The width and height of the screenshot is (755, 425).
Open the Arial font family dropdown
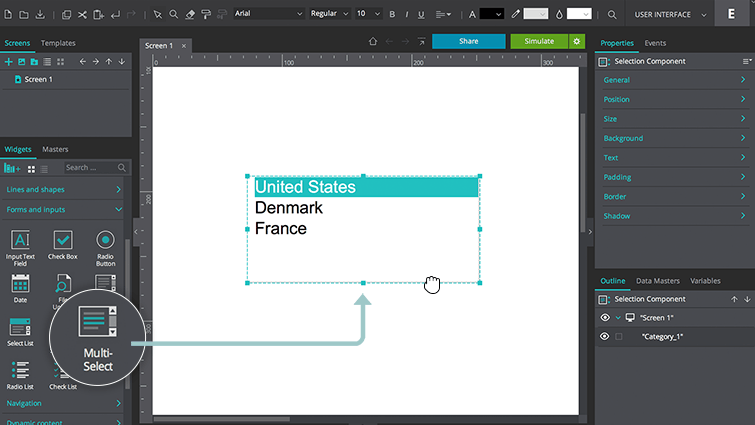(268, 13)
